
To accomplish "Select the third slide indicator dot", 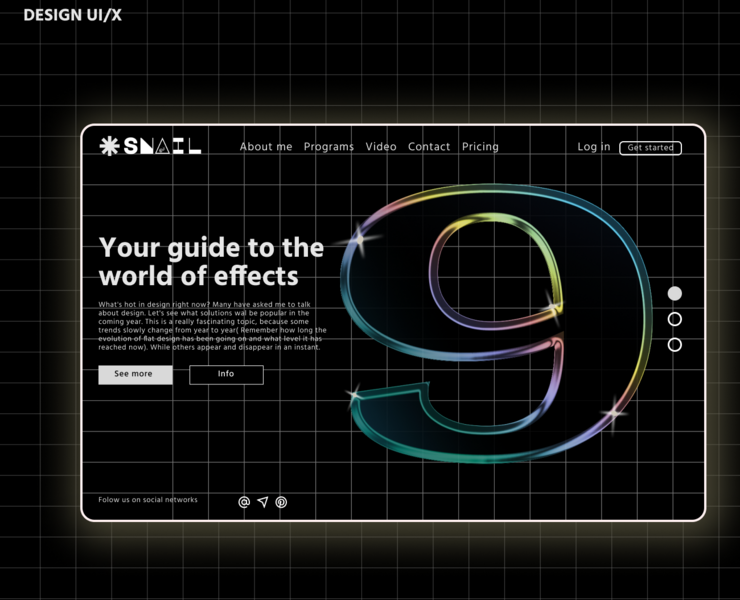I will point(675,345).
